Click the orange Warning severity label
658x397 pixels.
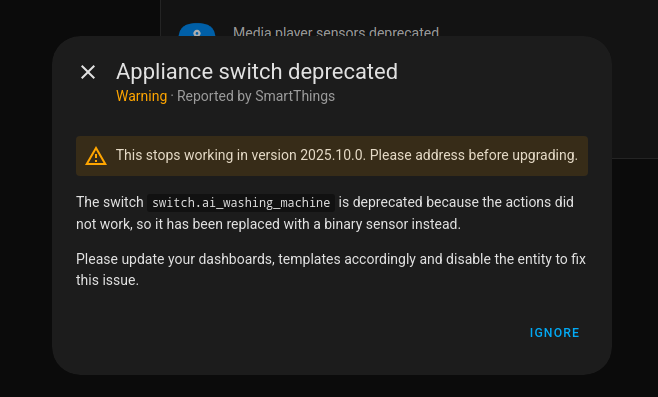click(x=141, y=96)
